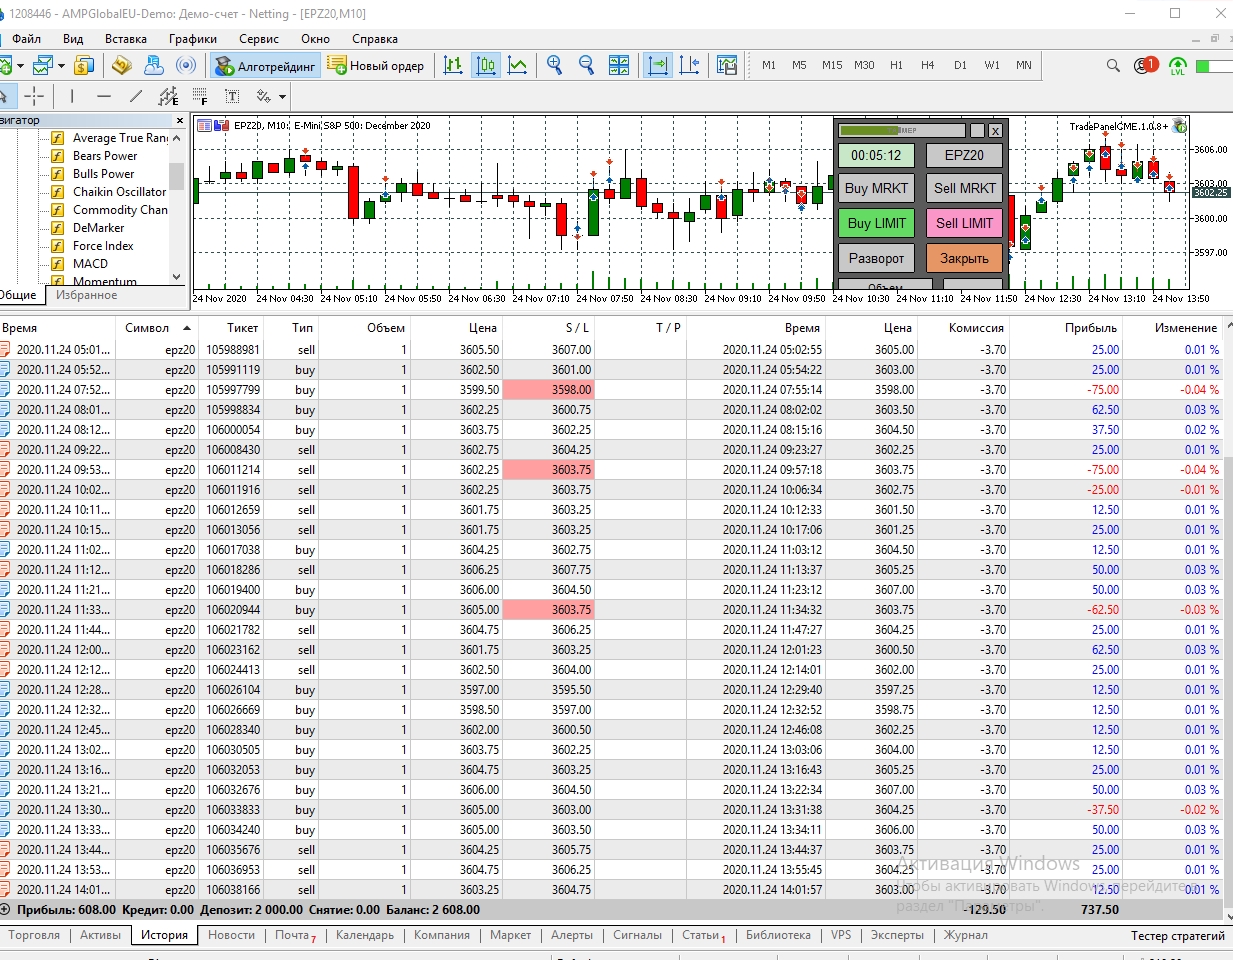Image resolution: width=1233 pixels, height=960 pixels.
Task: Switch timeframe to M15
Action: 832,65
